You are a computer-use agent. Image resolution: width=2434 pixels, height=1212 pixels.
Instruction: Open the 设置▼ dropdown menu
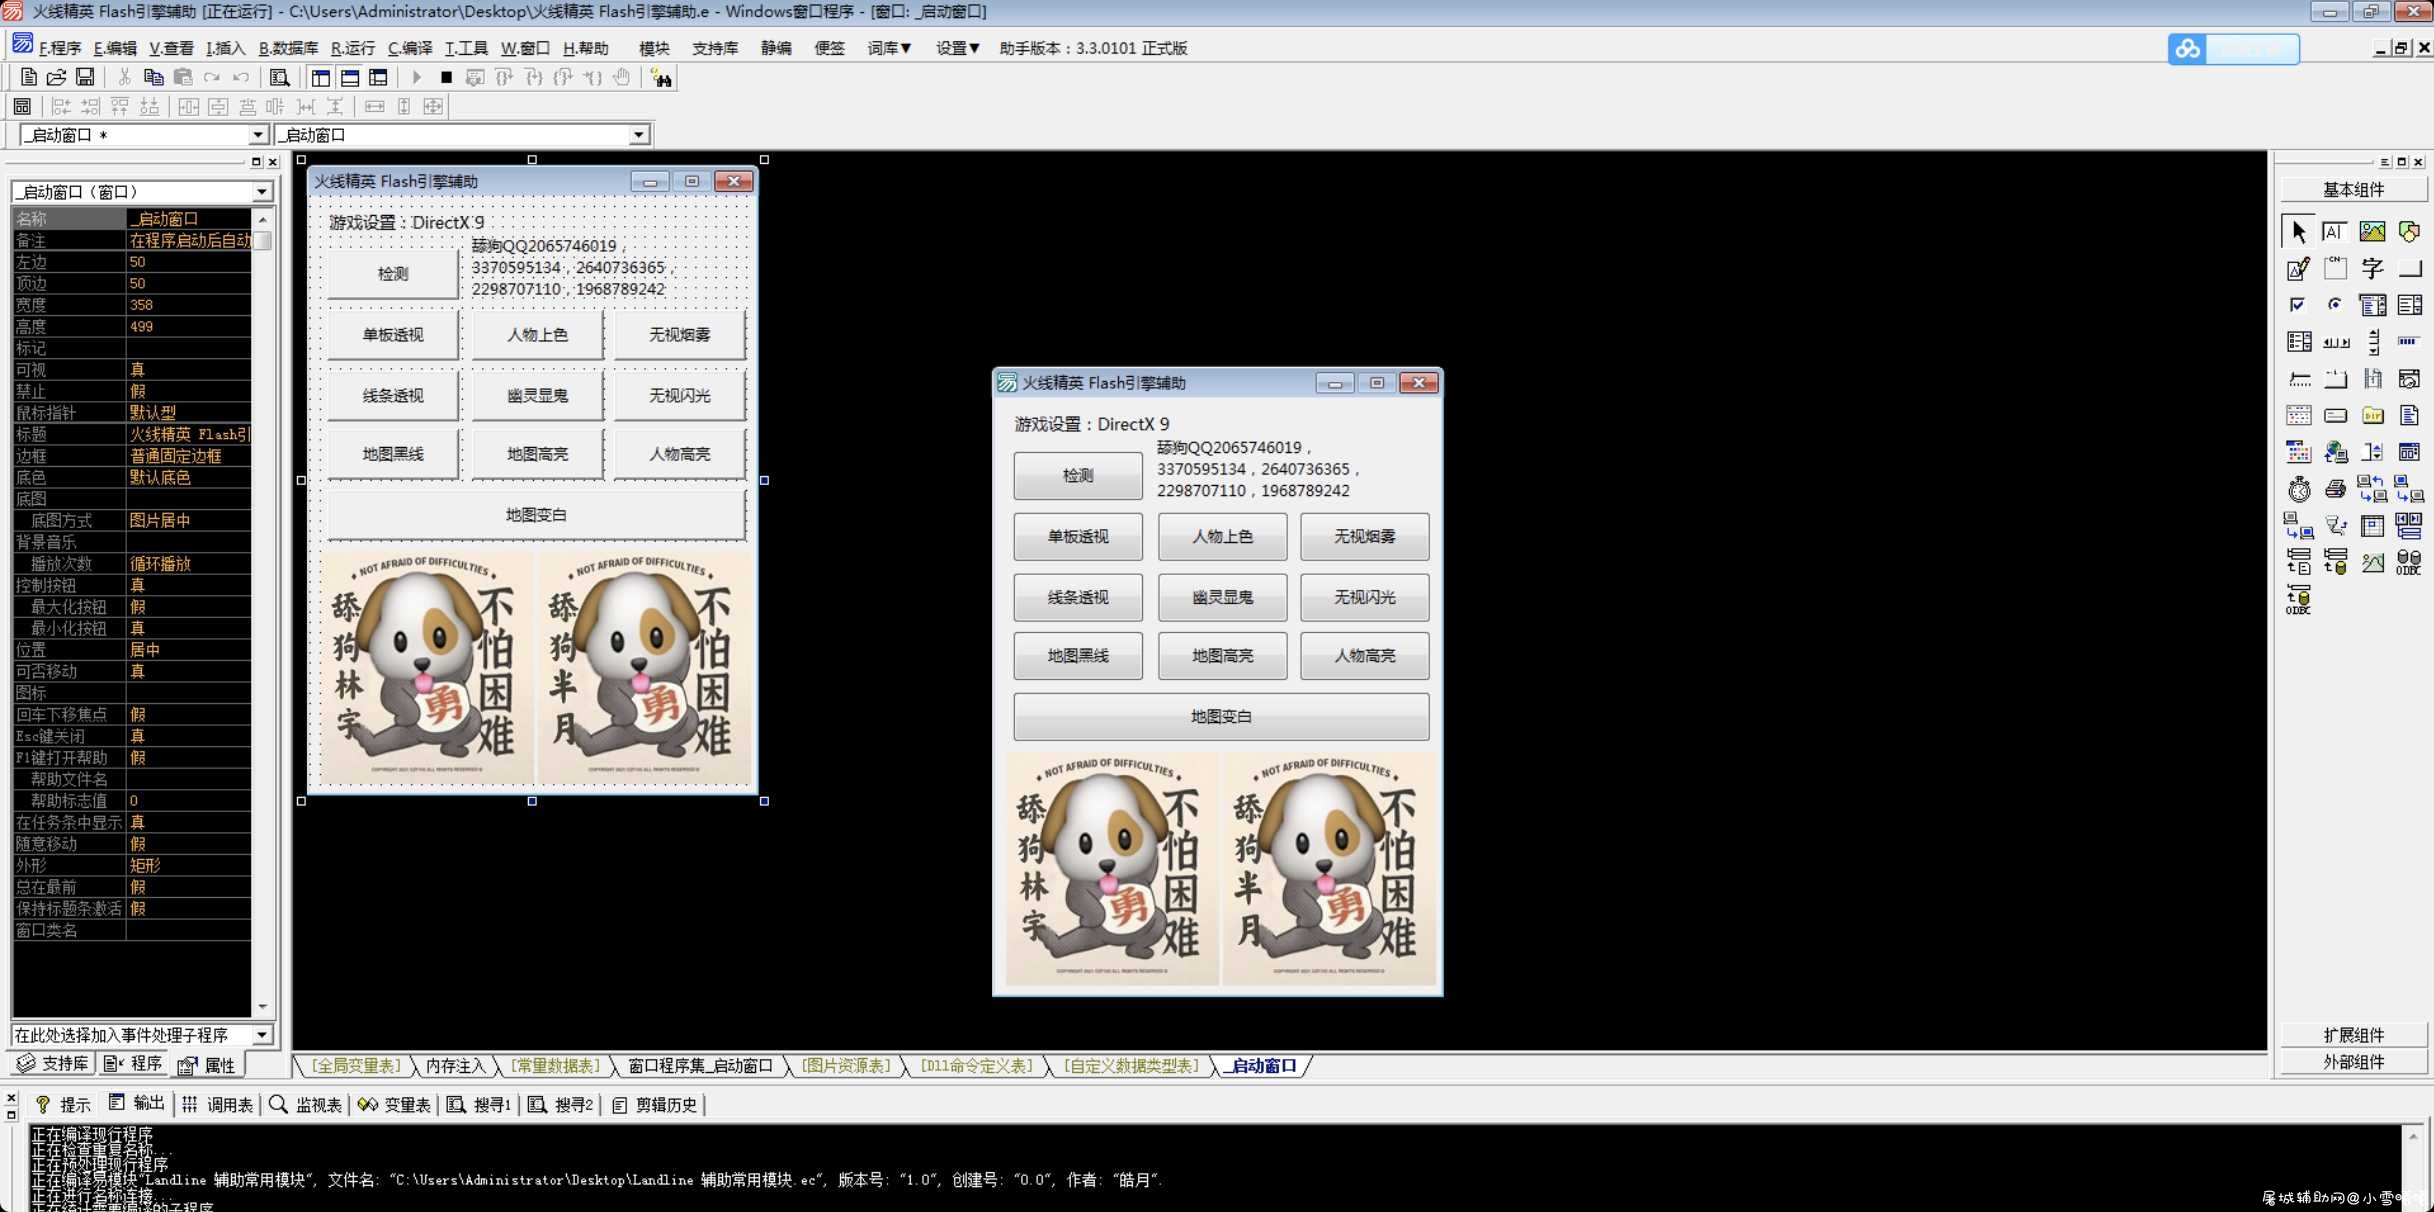[x=957, y=48]
